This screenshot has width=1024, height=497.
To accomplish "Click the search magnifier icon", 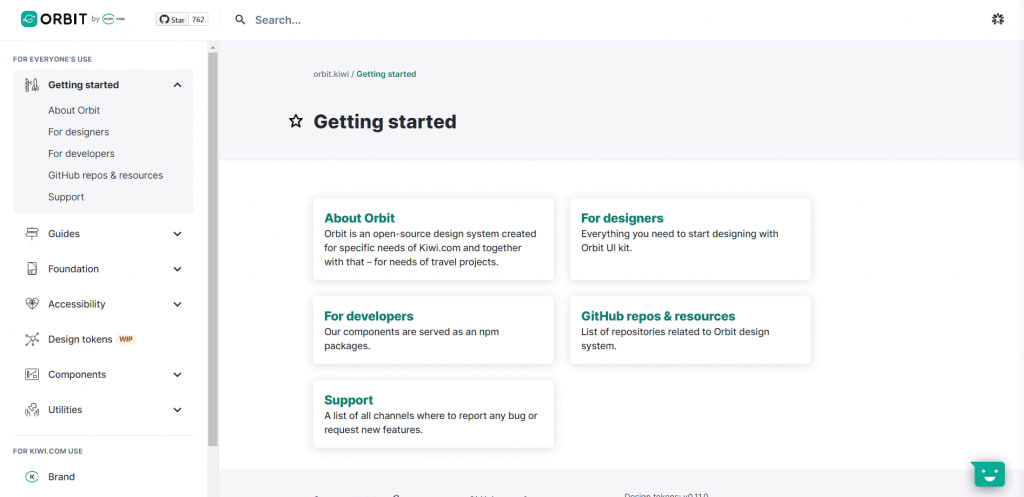I will (240, 20).
